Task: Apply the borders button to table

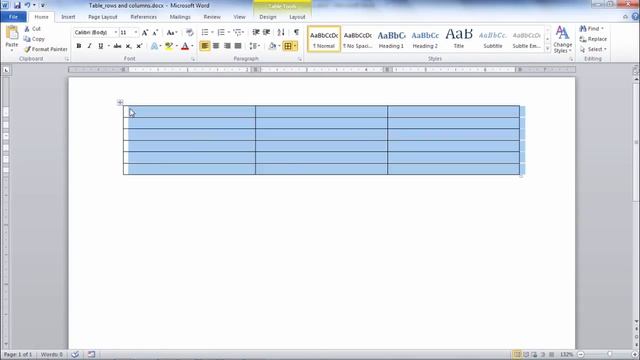Action: [x=288, y=46]
